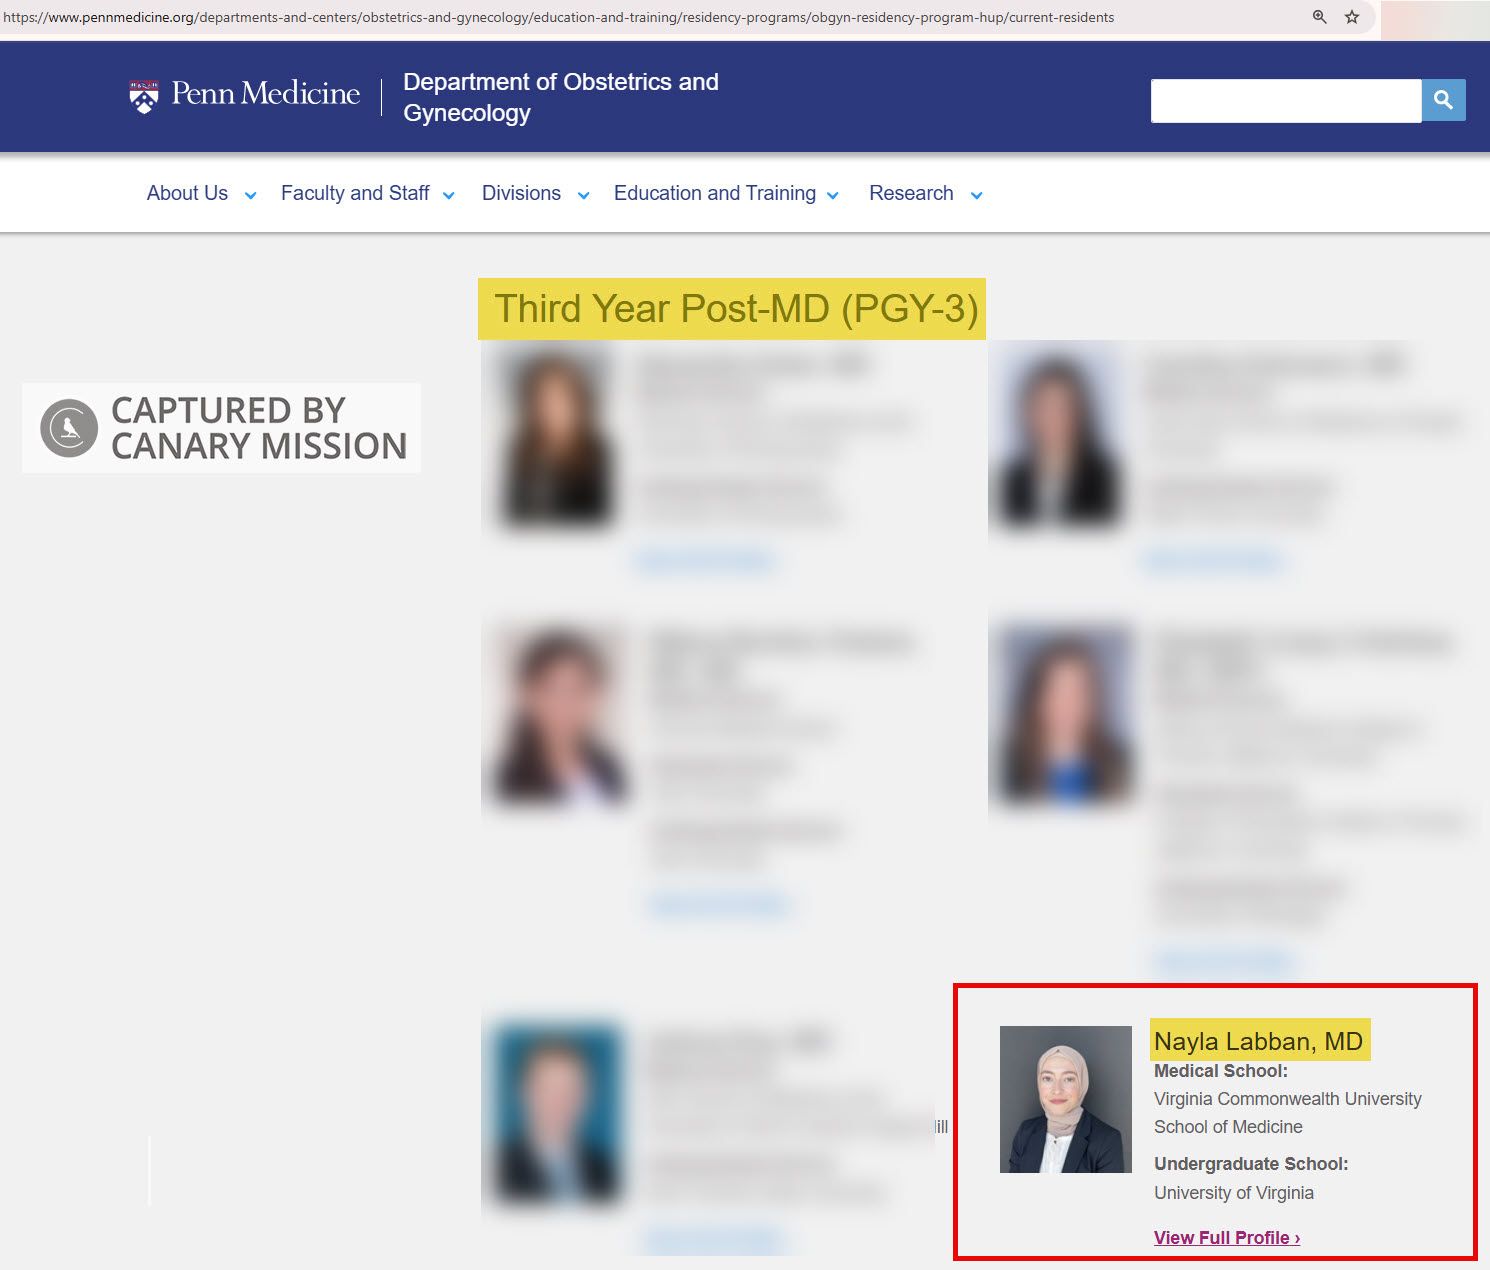Click the Canary Mission bird logo

click(x=69, y=428)
